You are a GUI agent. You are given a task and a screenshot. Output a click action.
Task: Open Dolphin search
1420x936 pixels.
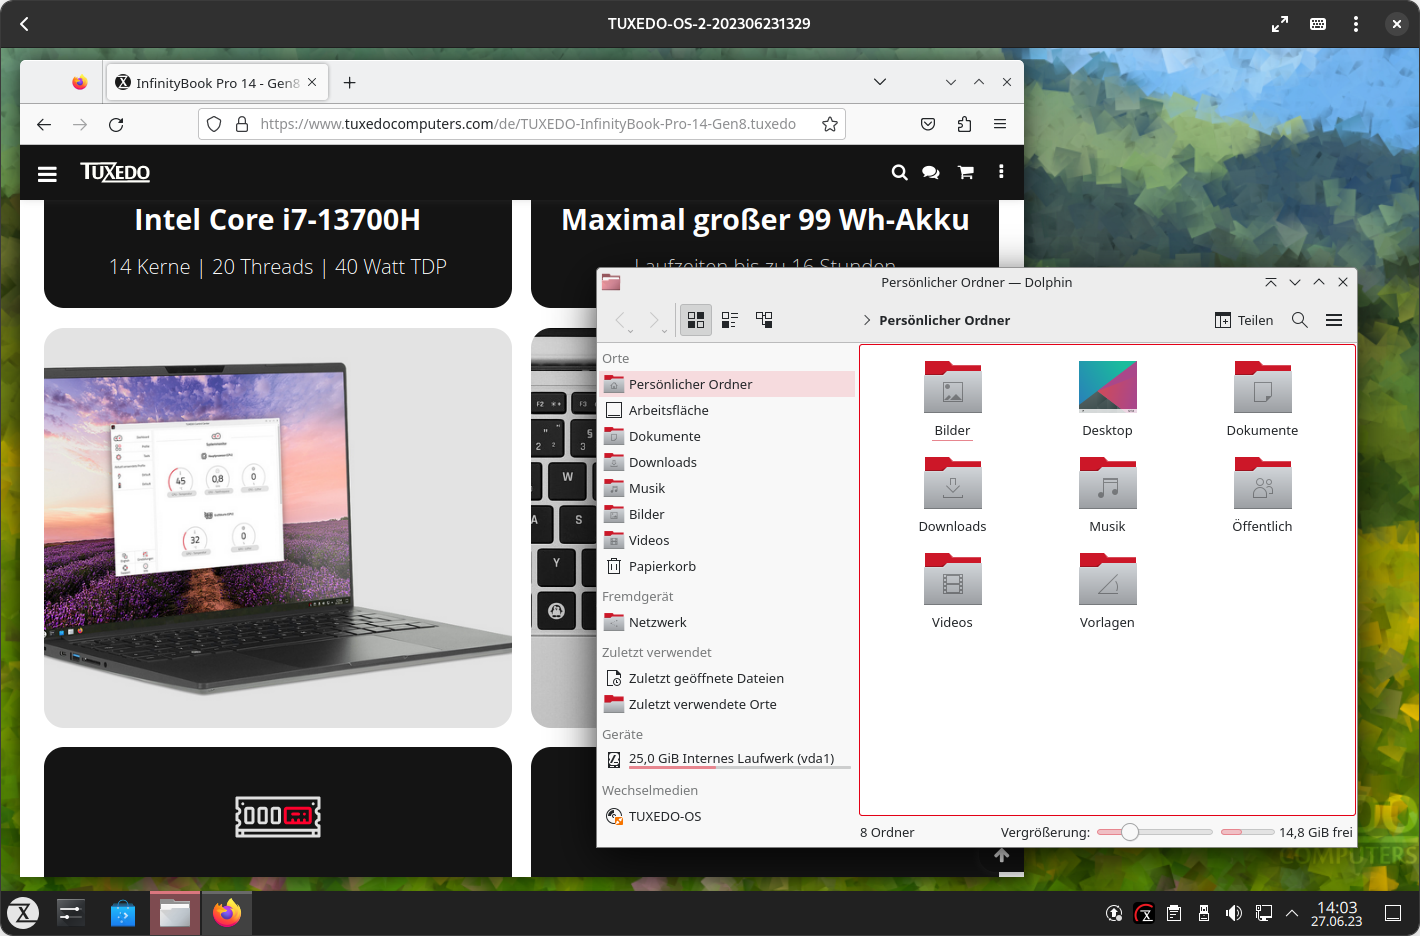point(1300,320)
